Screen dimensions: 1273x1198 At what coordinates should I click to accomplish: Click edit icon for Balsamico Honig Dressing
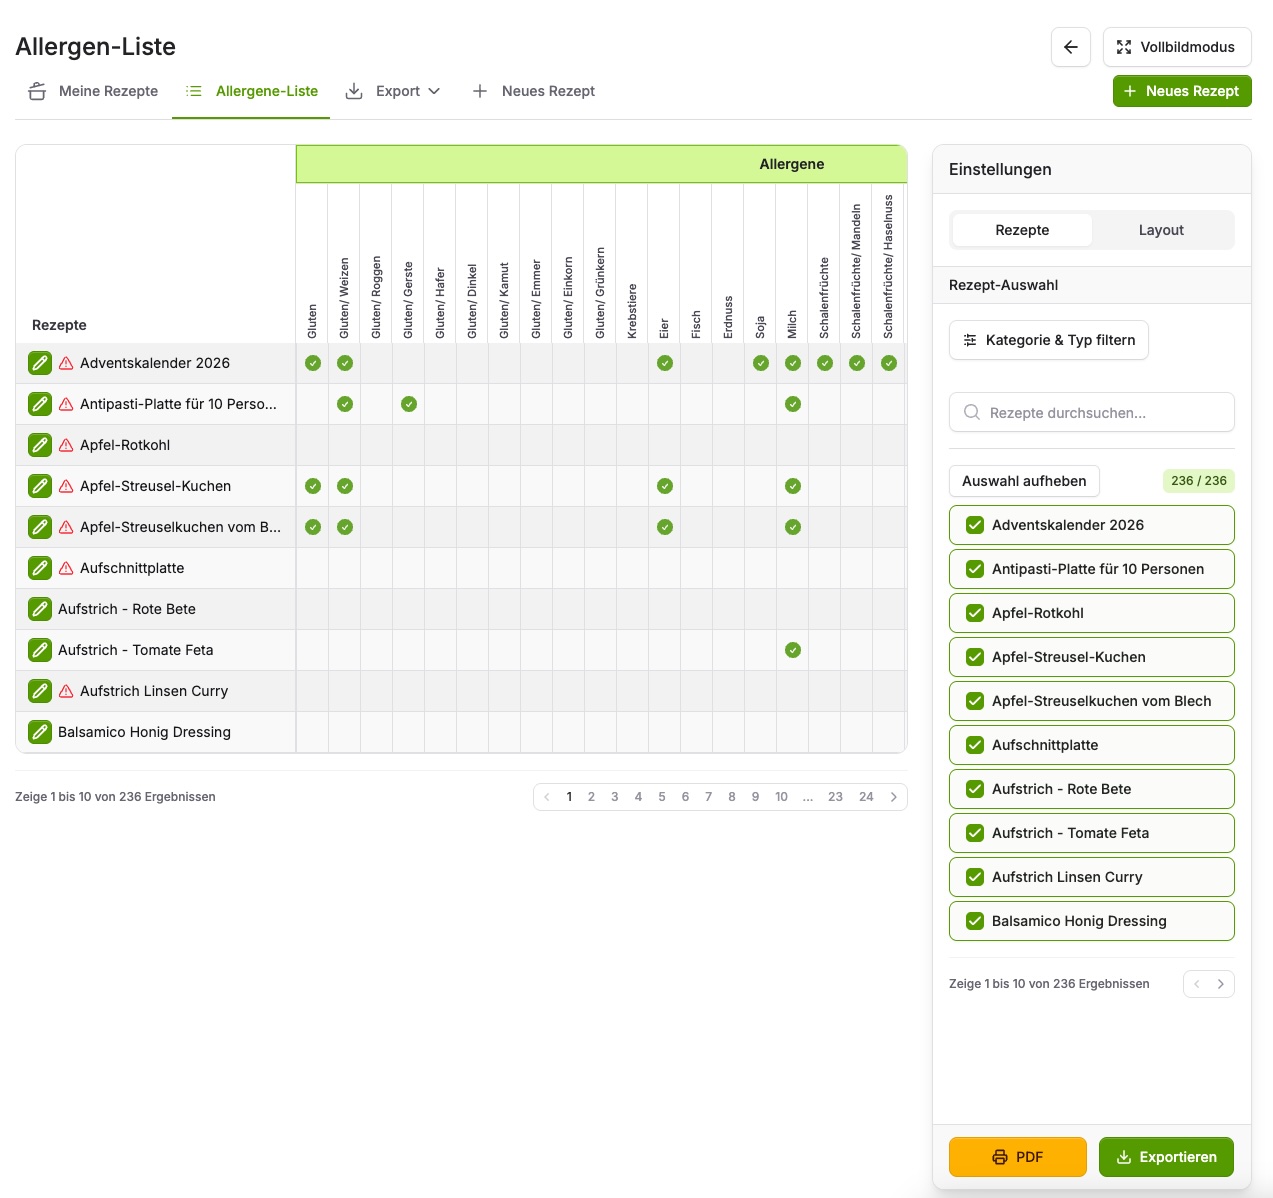[x=40, y=732]
